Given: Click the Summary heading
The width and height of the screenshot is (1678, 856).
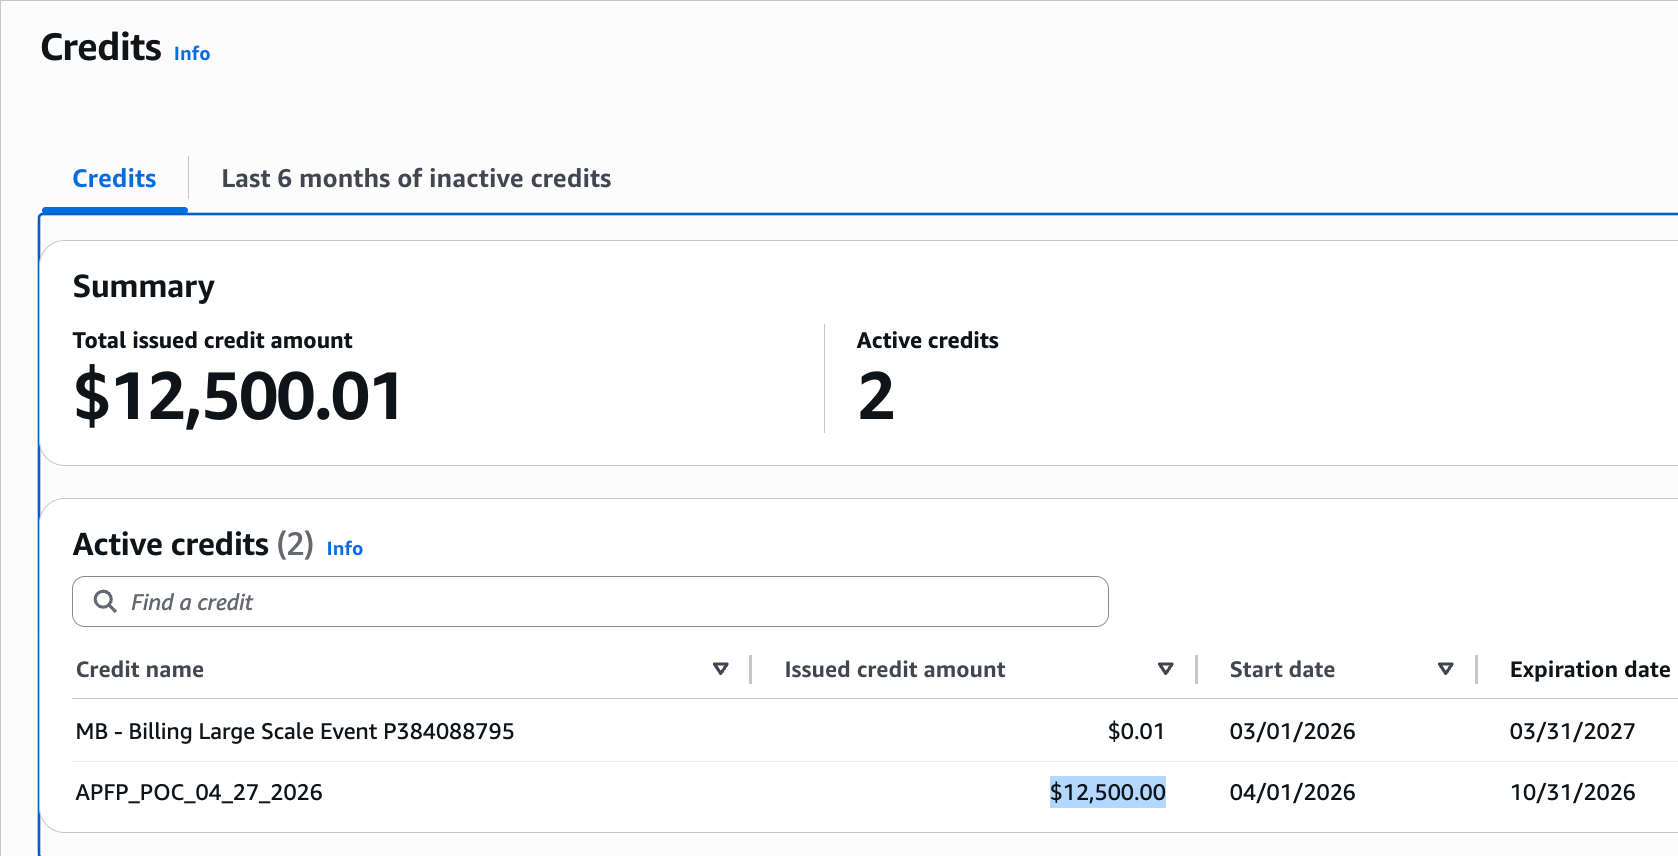Looking at the screenshot, I should pyautogui.click(x=143, y=287).
